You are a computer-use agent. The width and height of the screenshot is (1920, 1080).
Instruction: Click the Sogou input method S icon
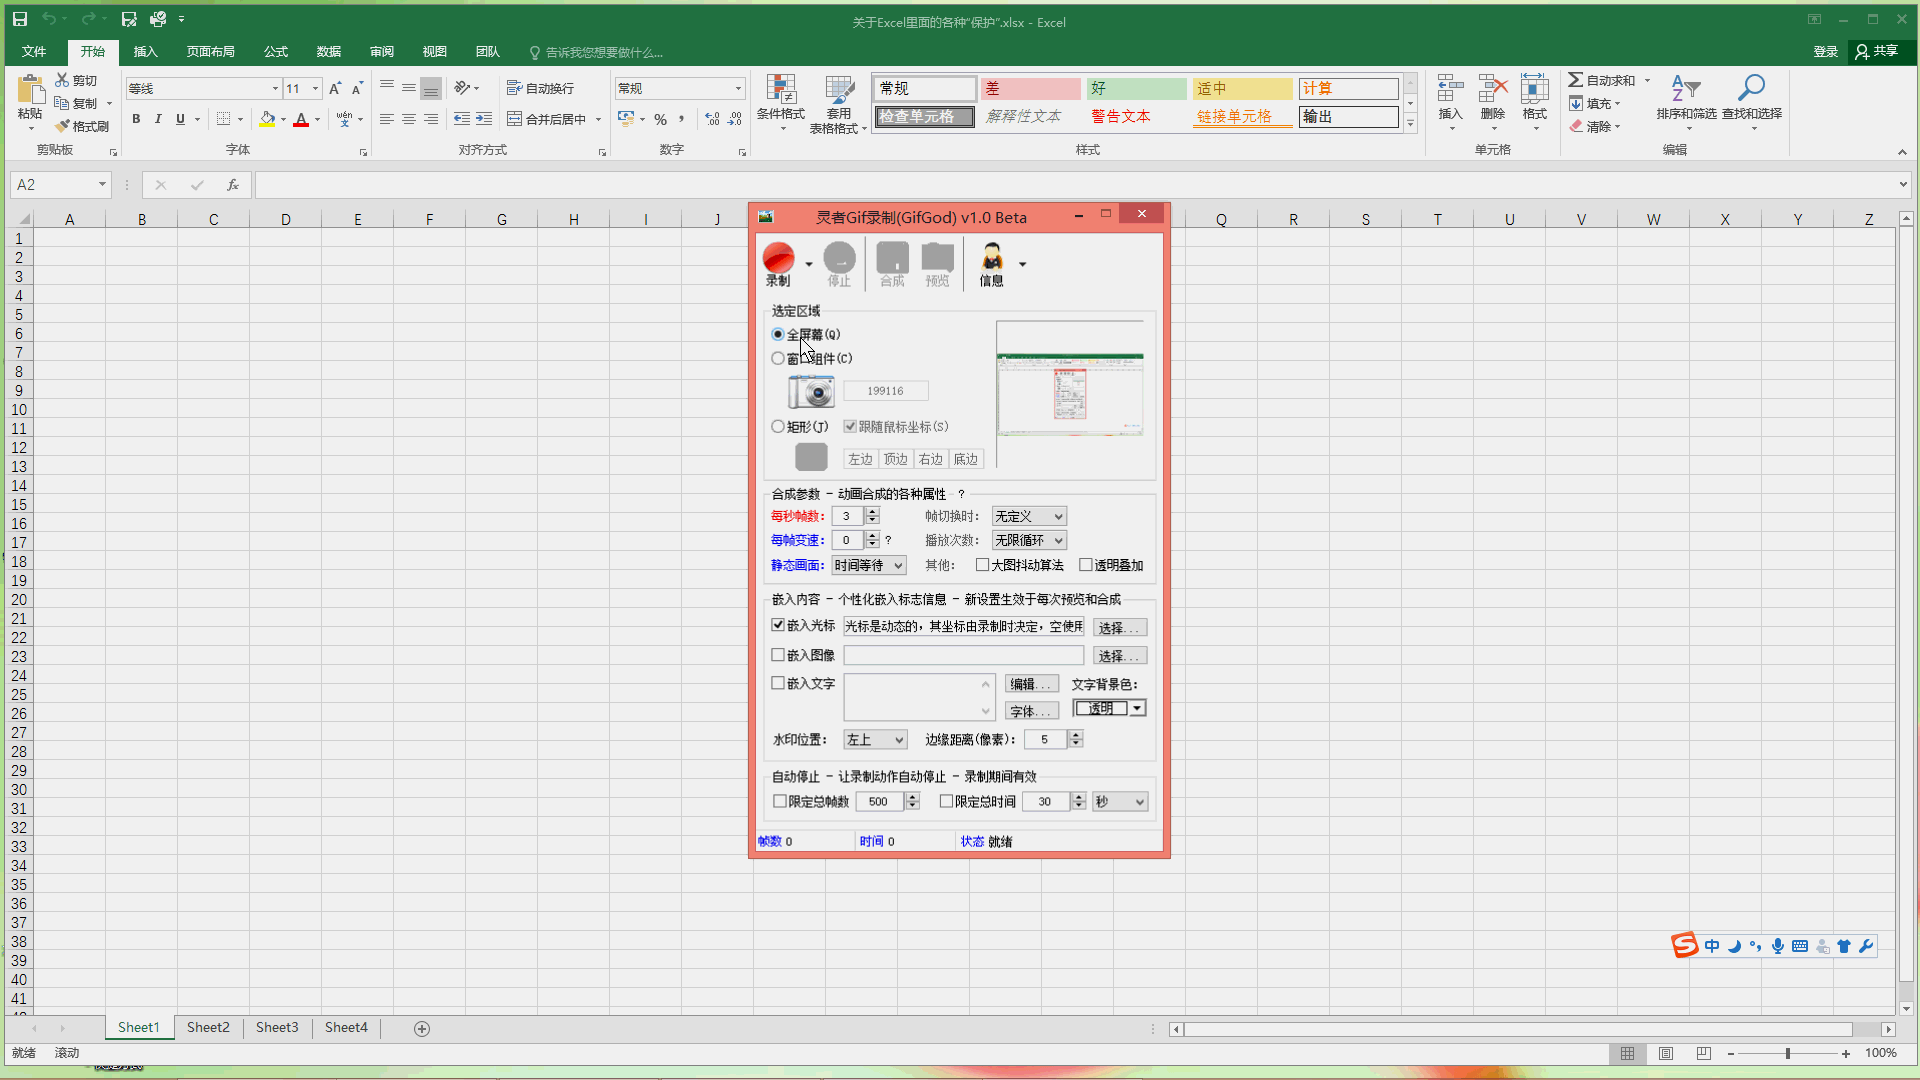pyautogui.click(x=1684, y=946)
